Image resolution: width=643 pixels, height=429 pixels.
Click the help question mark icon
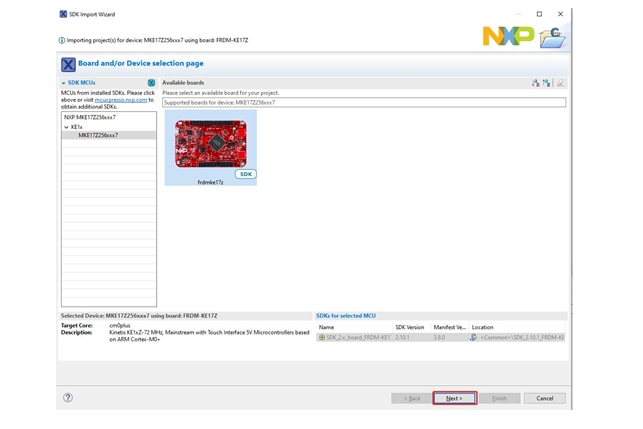pos(68,397)
